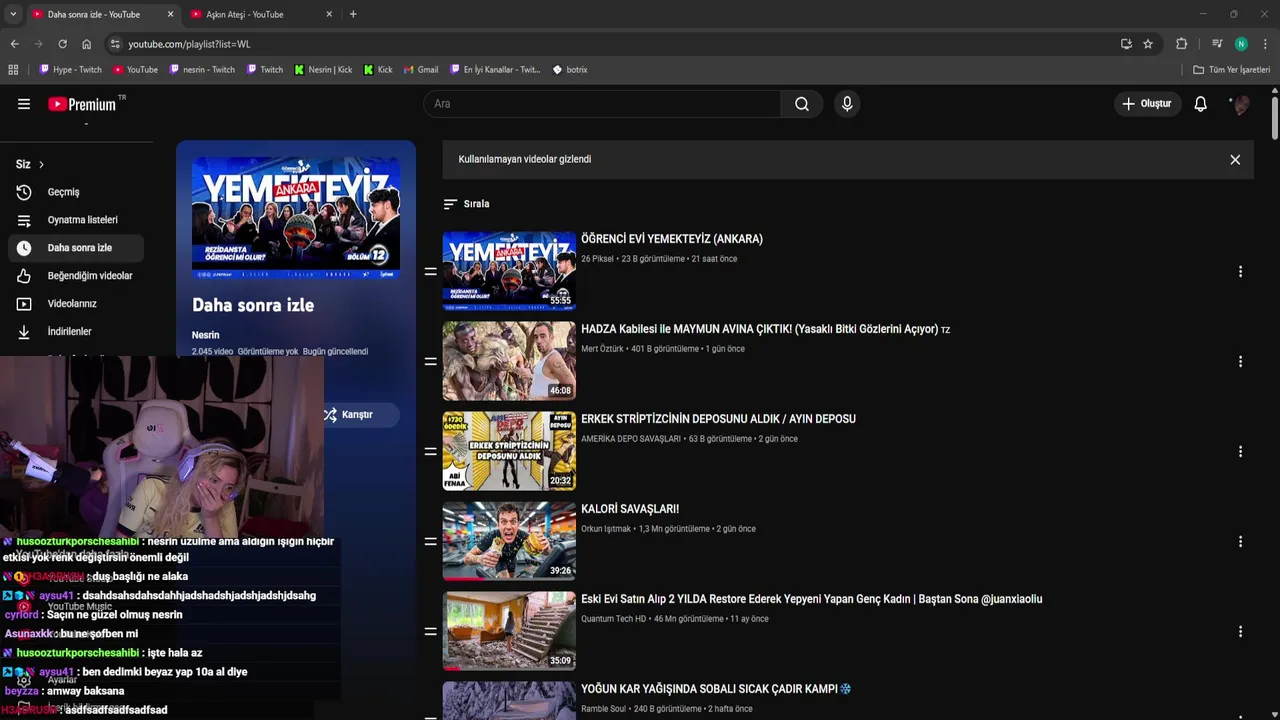Open the botrix bookmark
The image size is (1280, 720).
pyautogui.click(x=570, y=70)
